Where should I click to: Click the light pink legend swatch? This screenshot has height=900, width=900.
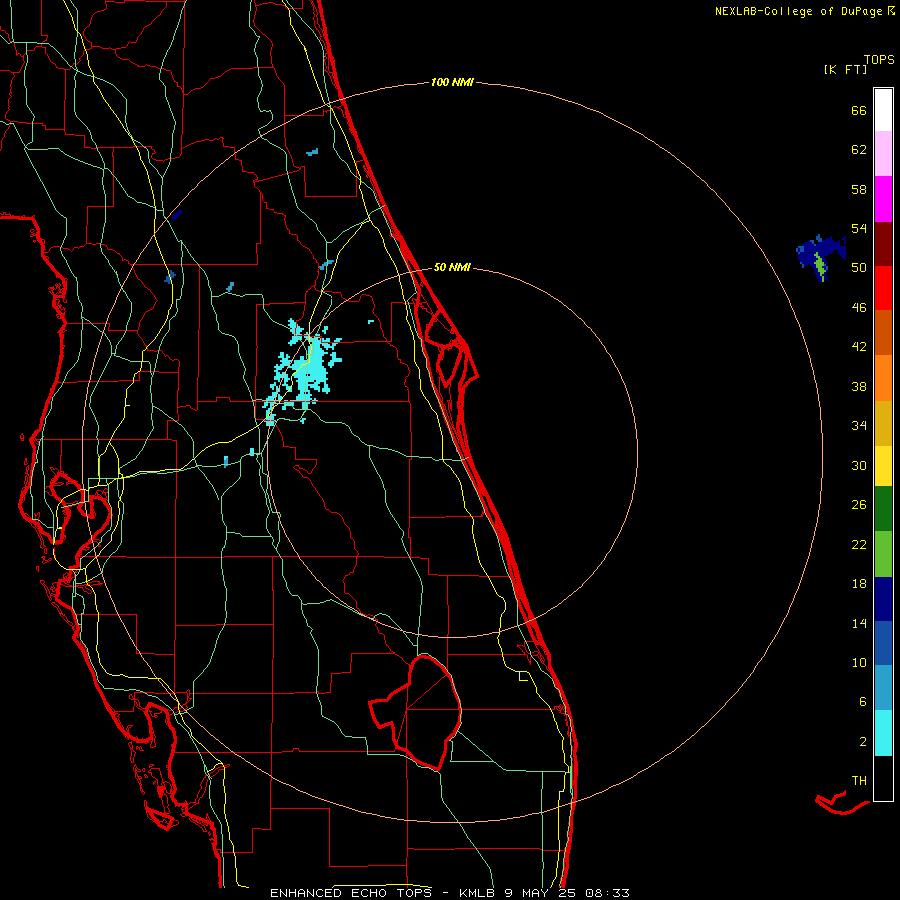click(x=883, y=153)
